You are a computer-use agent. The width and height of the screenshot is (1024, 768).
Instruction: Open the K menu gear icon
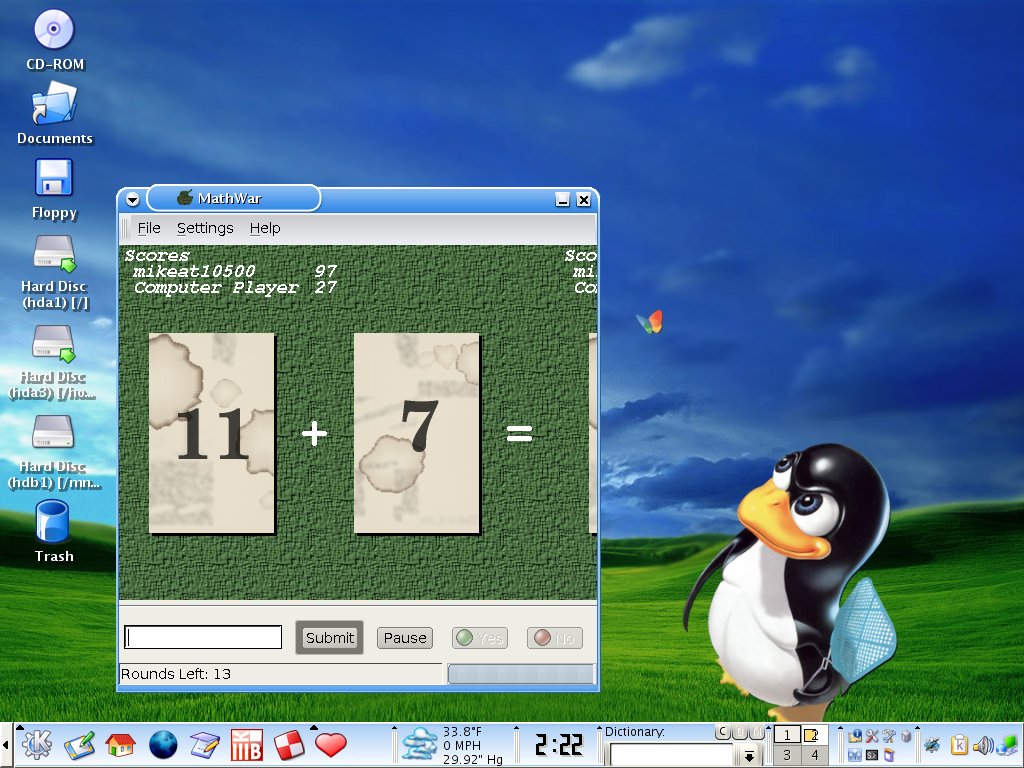point(37,744)
